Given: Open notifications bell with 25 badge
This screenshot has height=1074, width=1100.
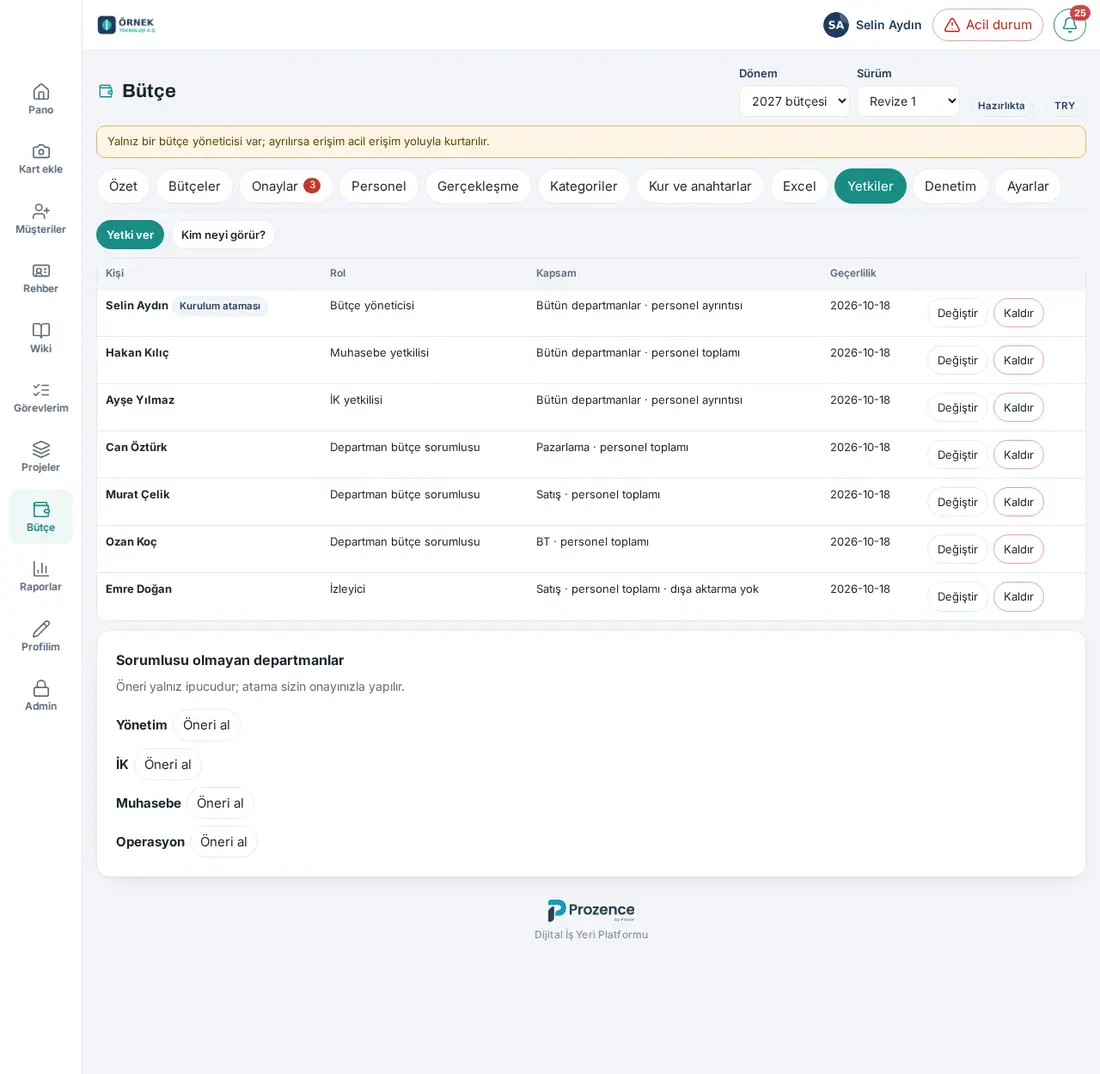Looking at the screenshot, I should (x=1069, y=25).
